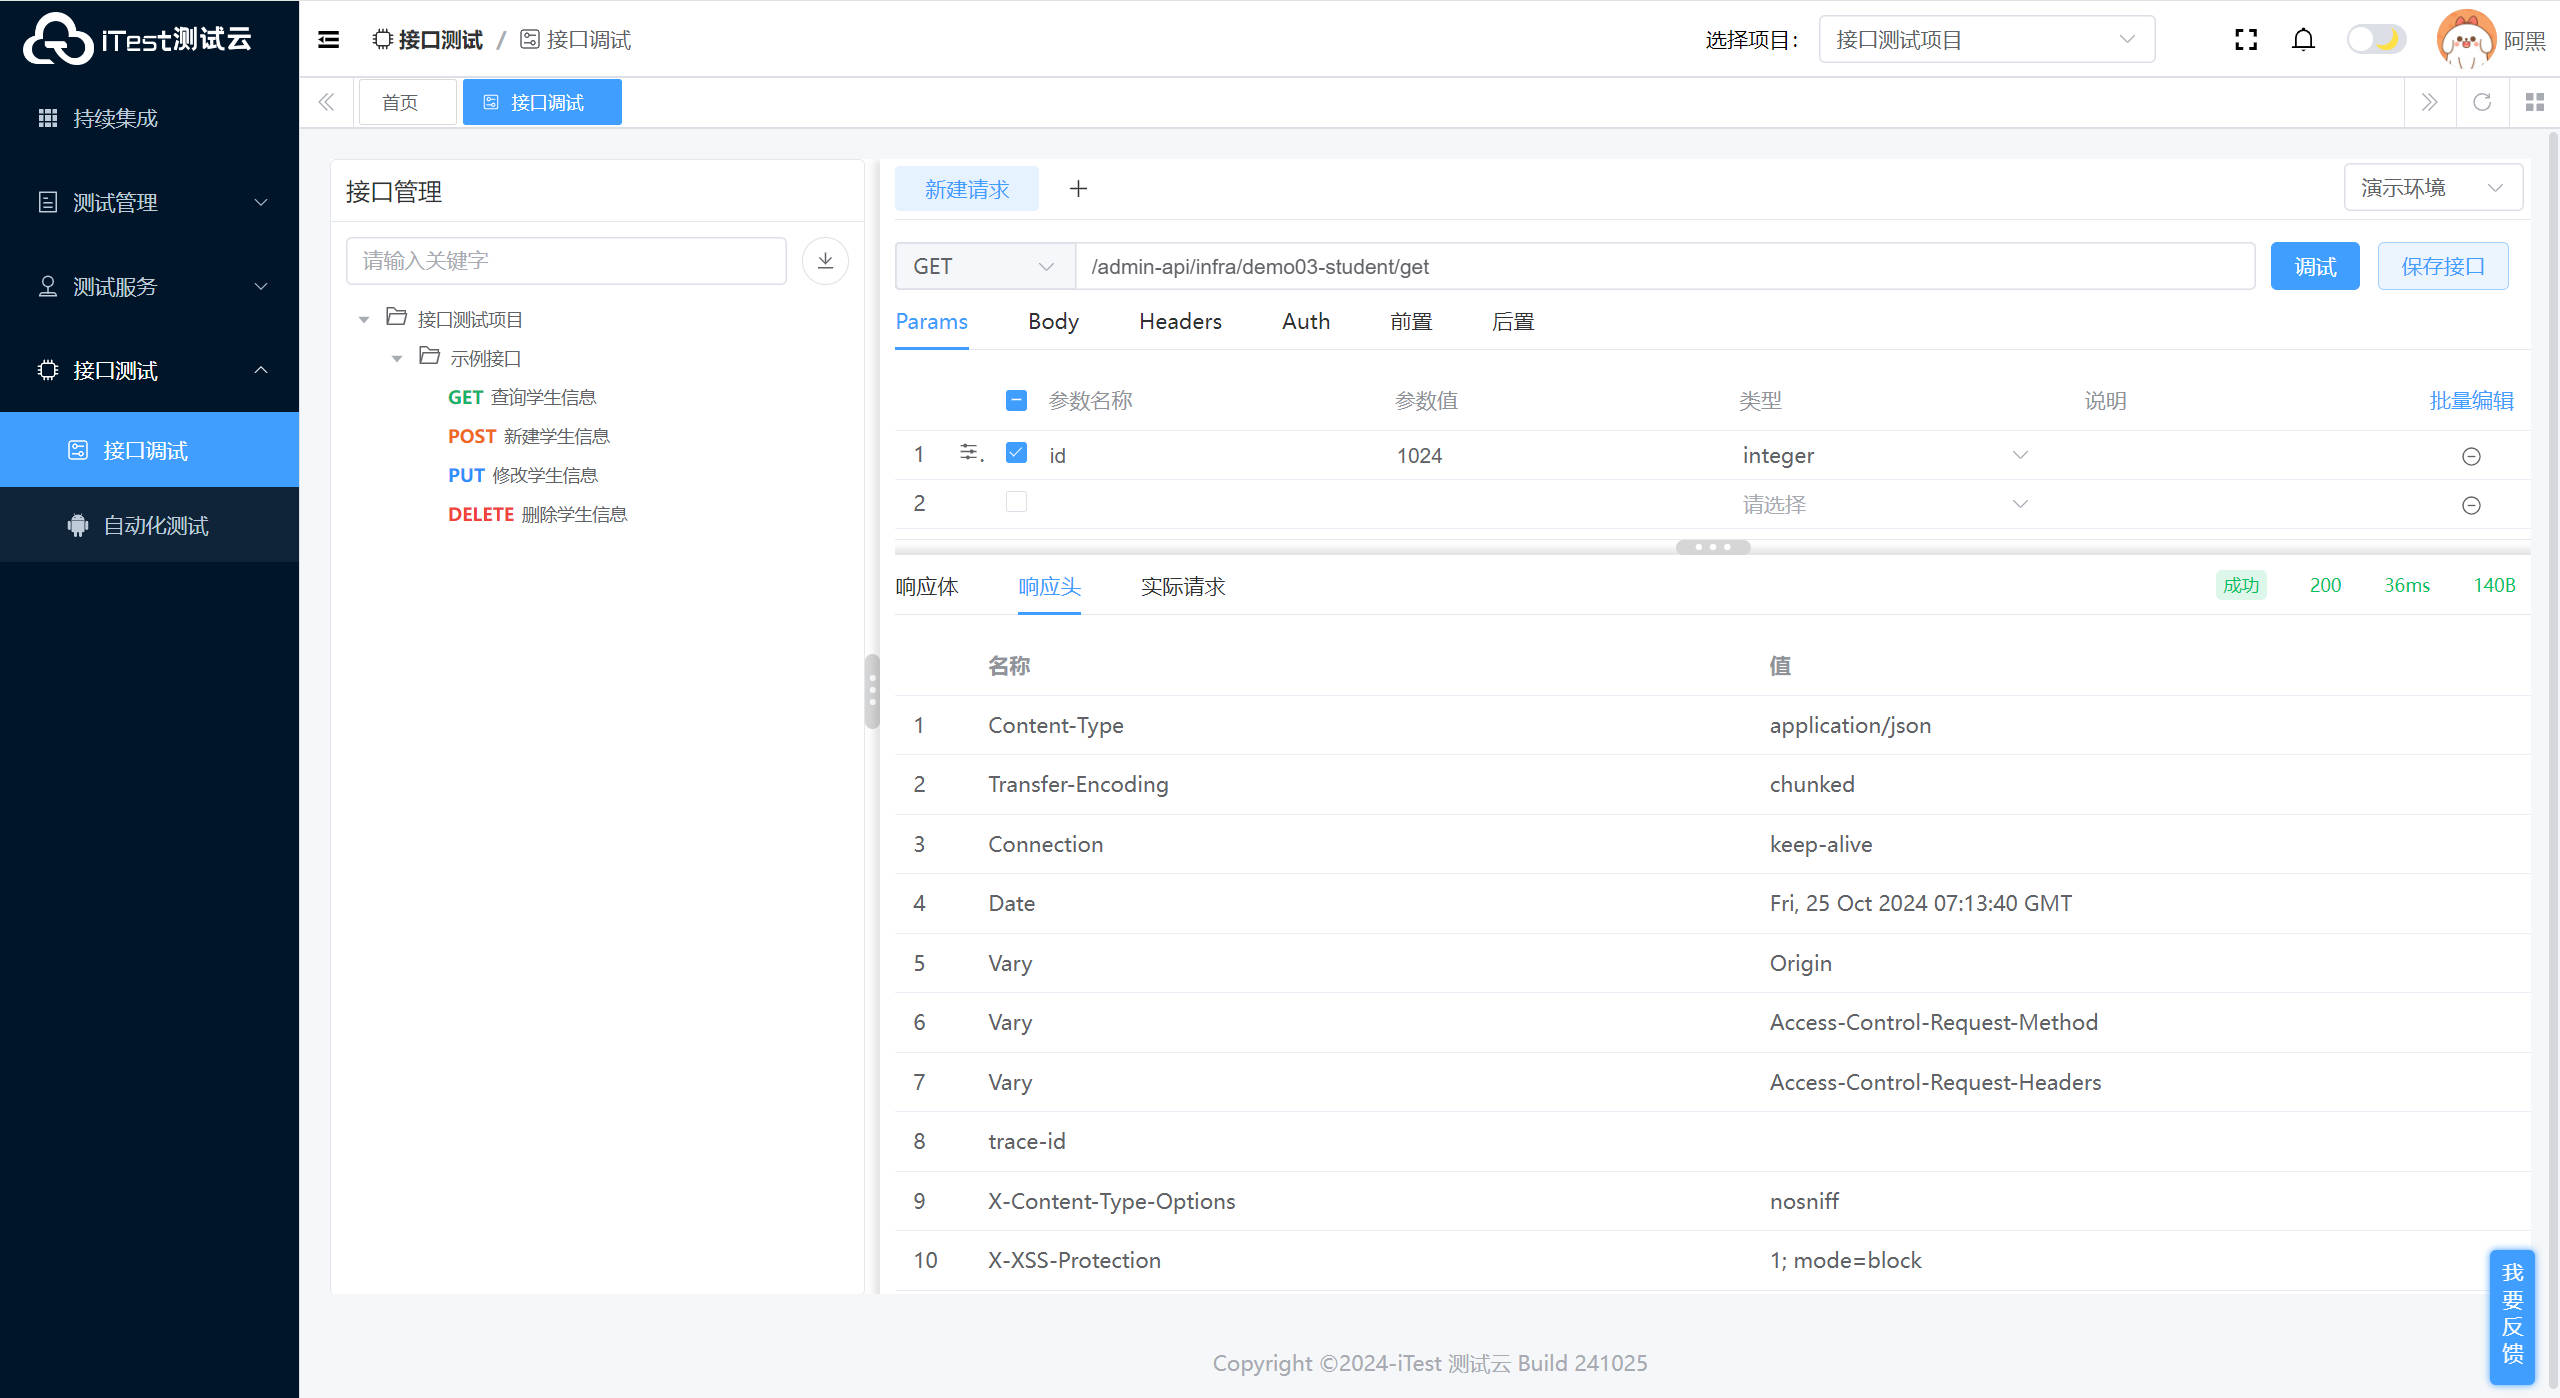Add a new request tab with plus icon
2560x1398 pixels.
tap(1078, 189)
